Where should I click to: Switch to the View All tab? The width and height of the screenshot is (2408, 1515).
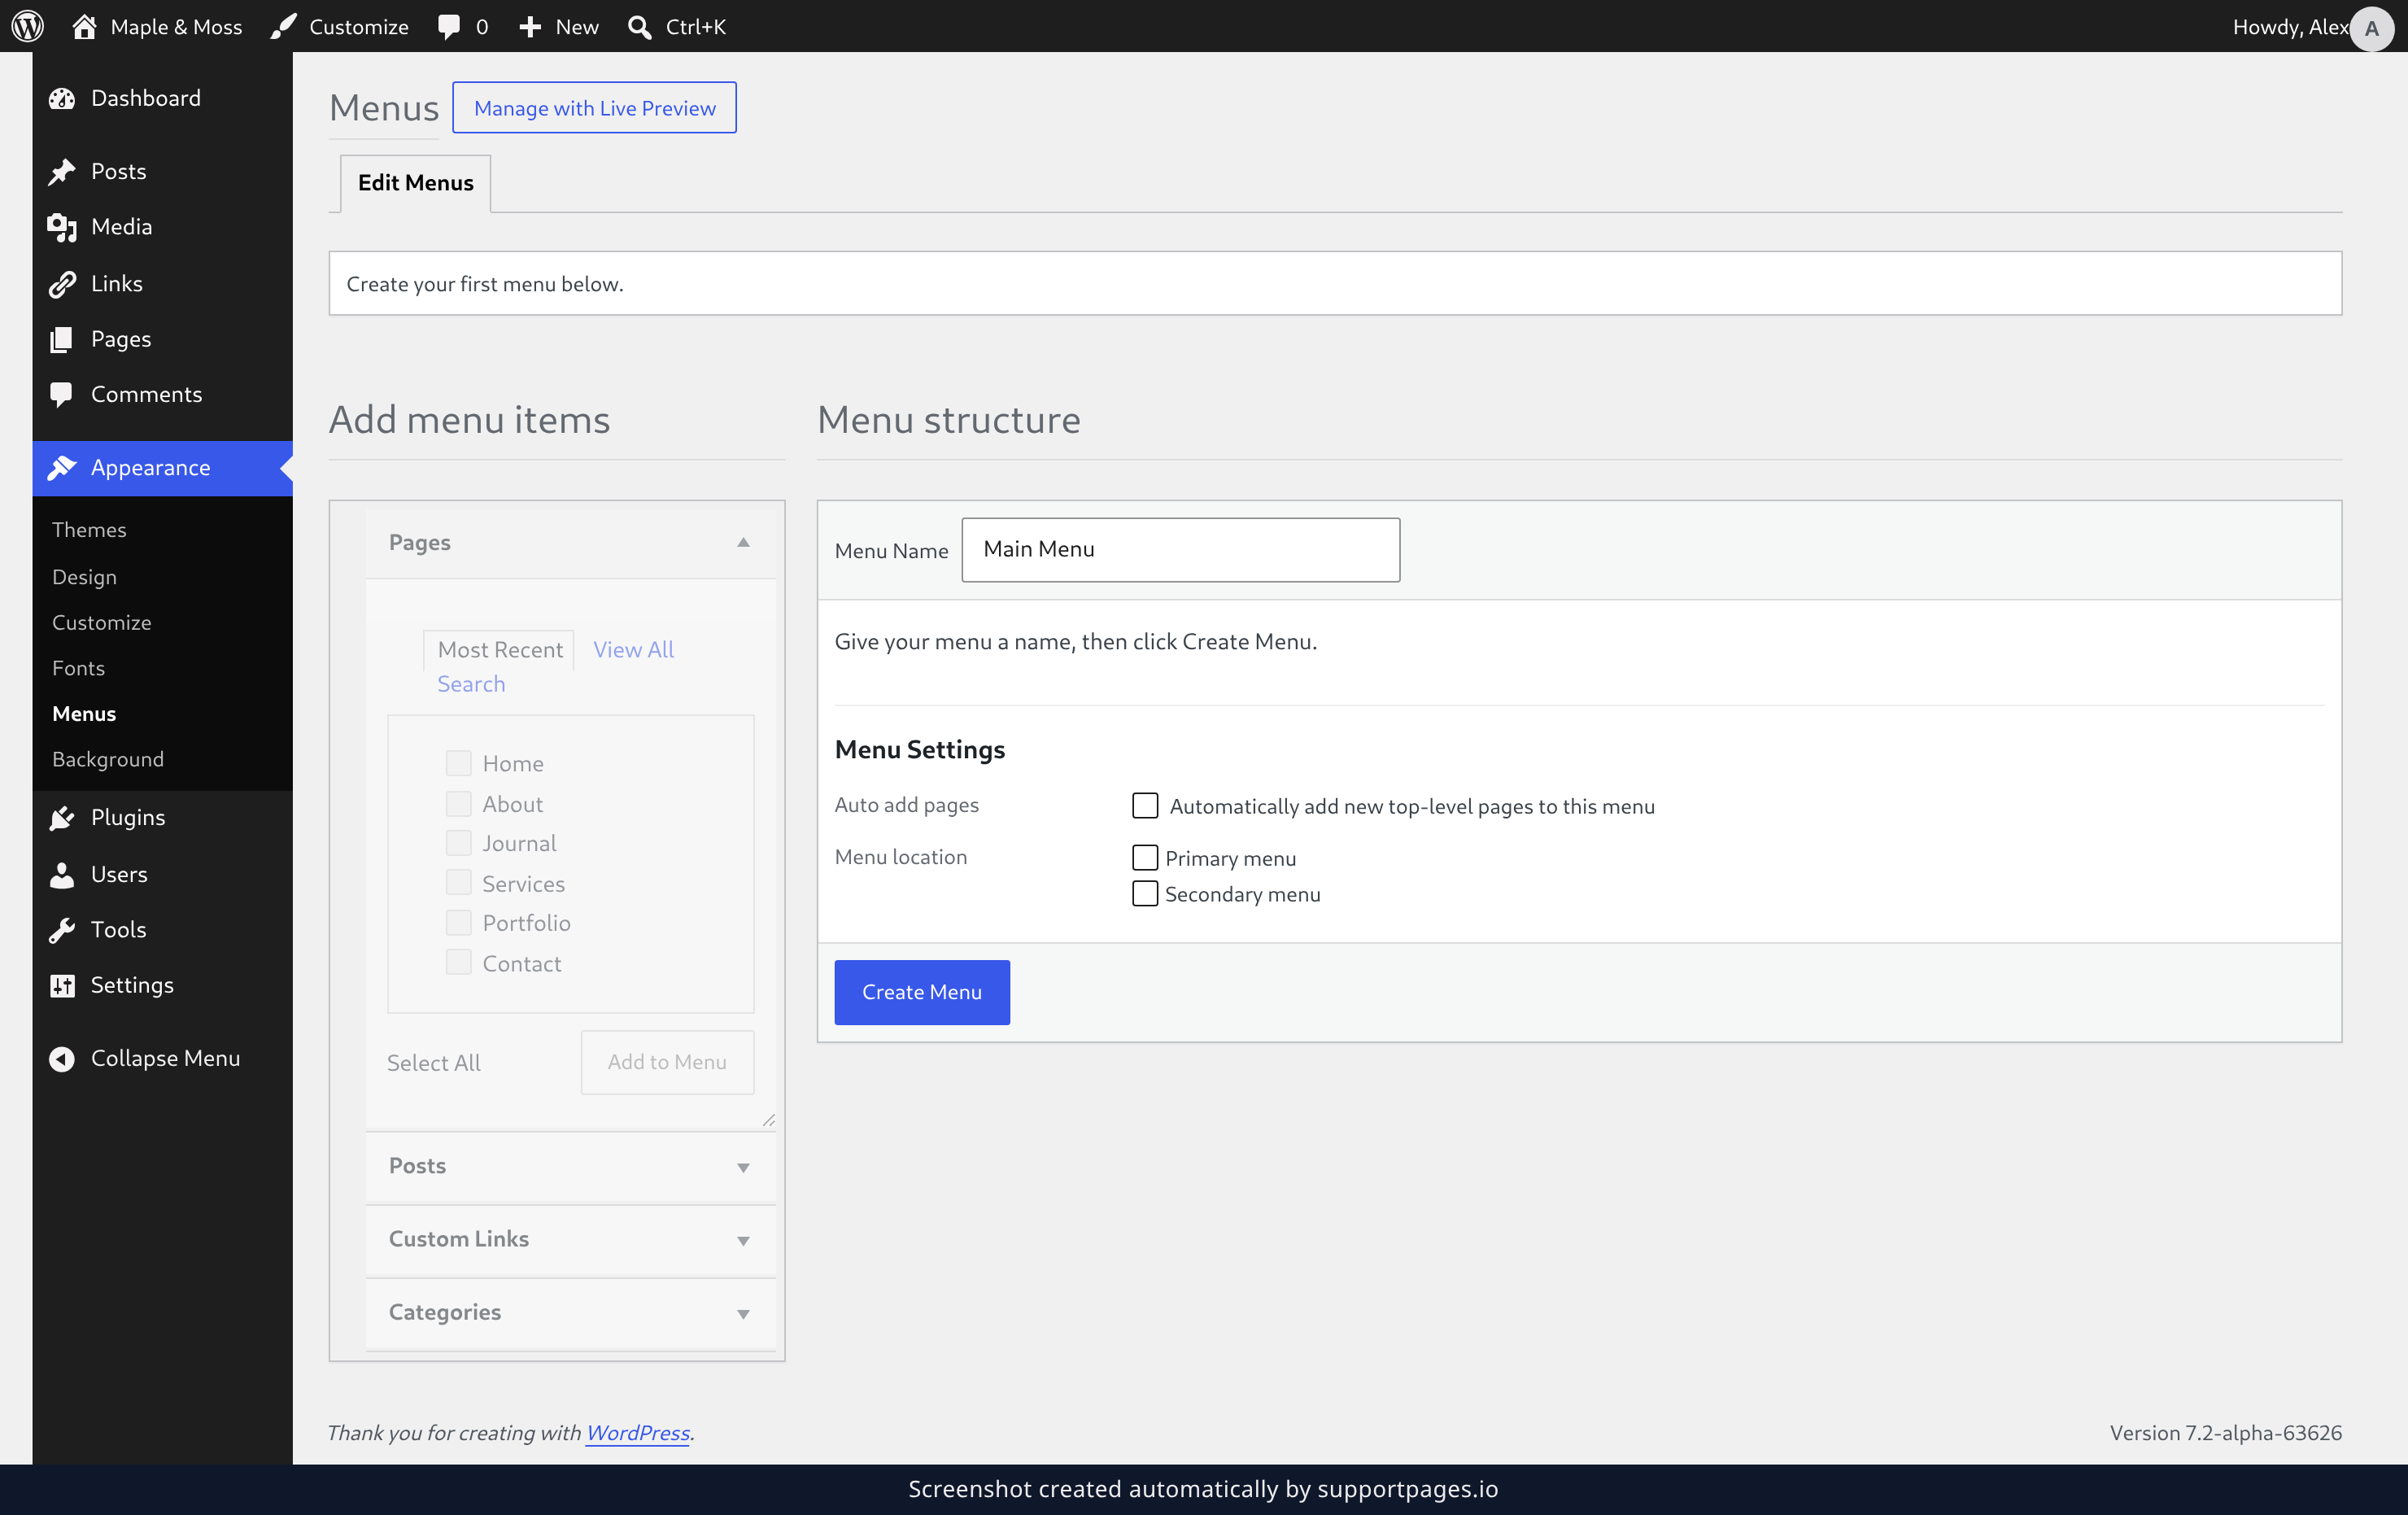click(633, 649)
